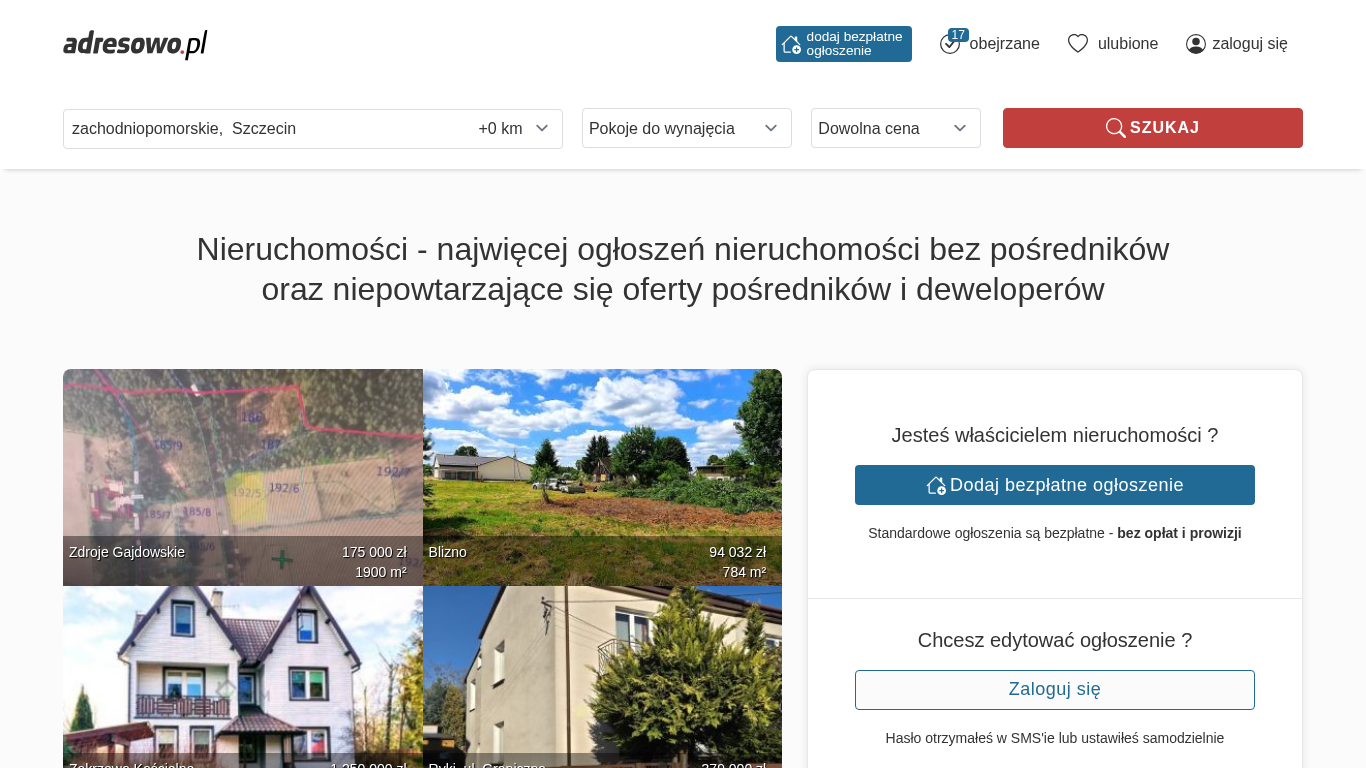
Task: Click the user profile icon
Action: tap(1196, 44)
